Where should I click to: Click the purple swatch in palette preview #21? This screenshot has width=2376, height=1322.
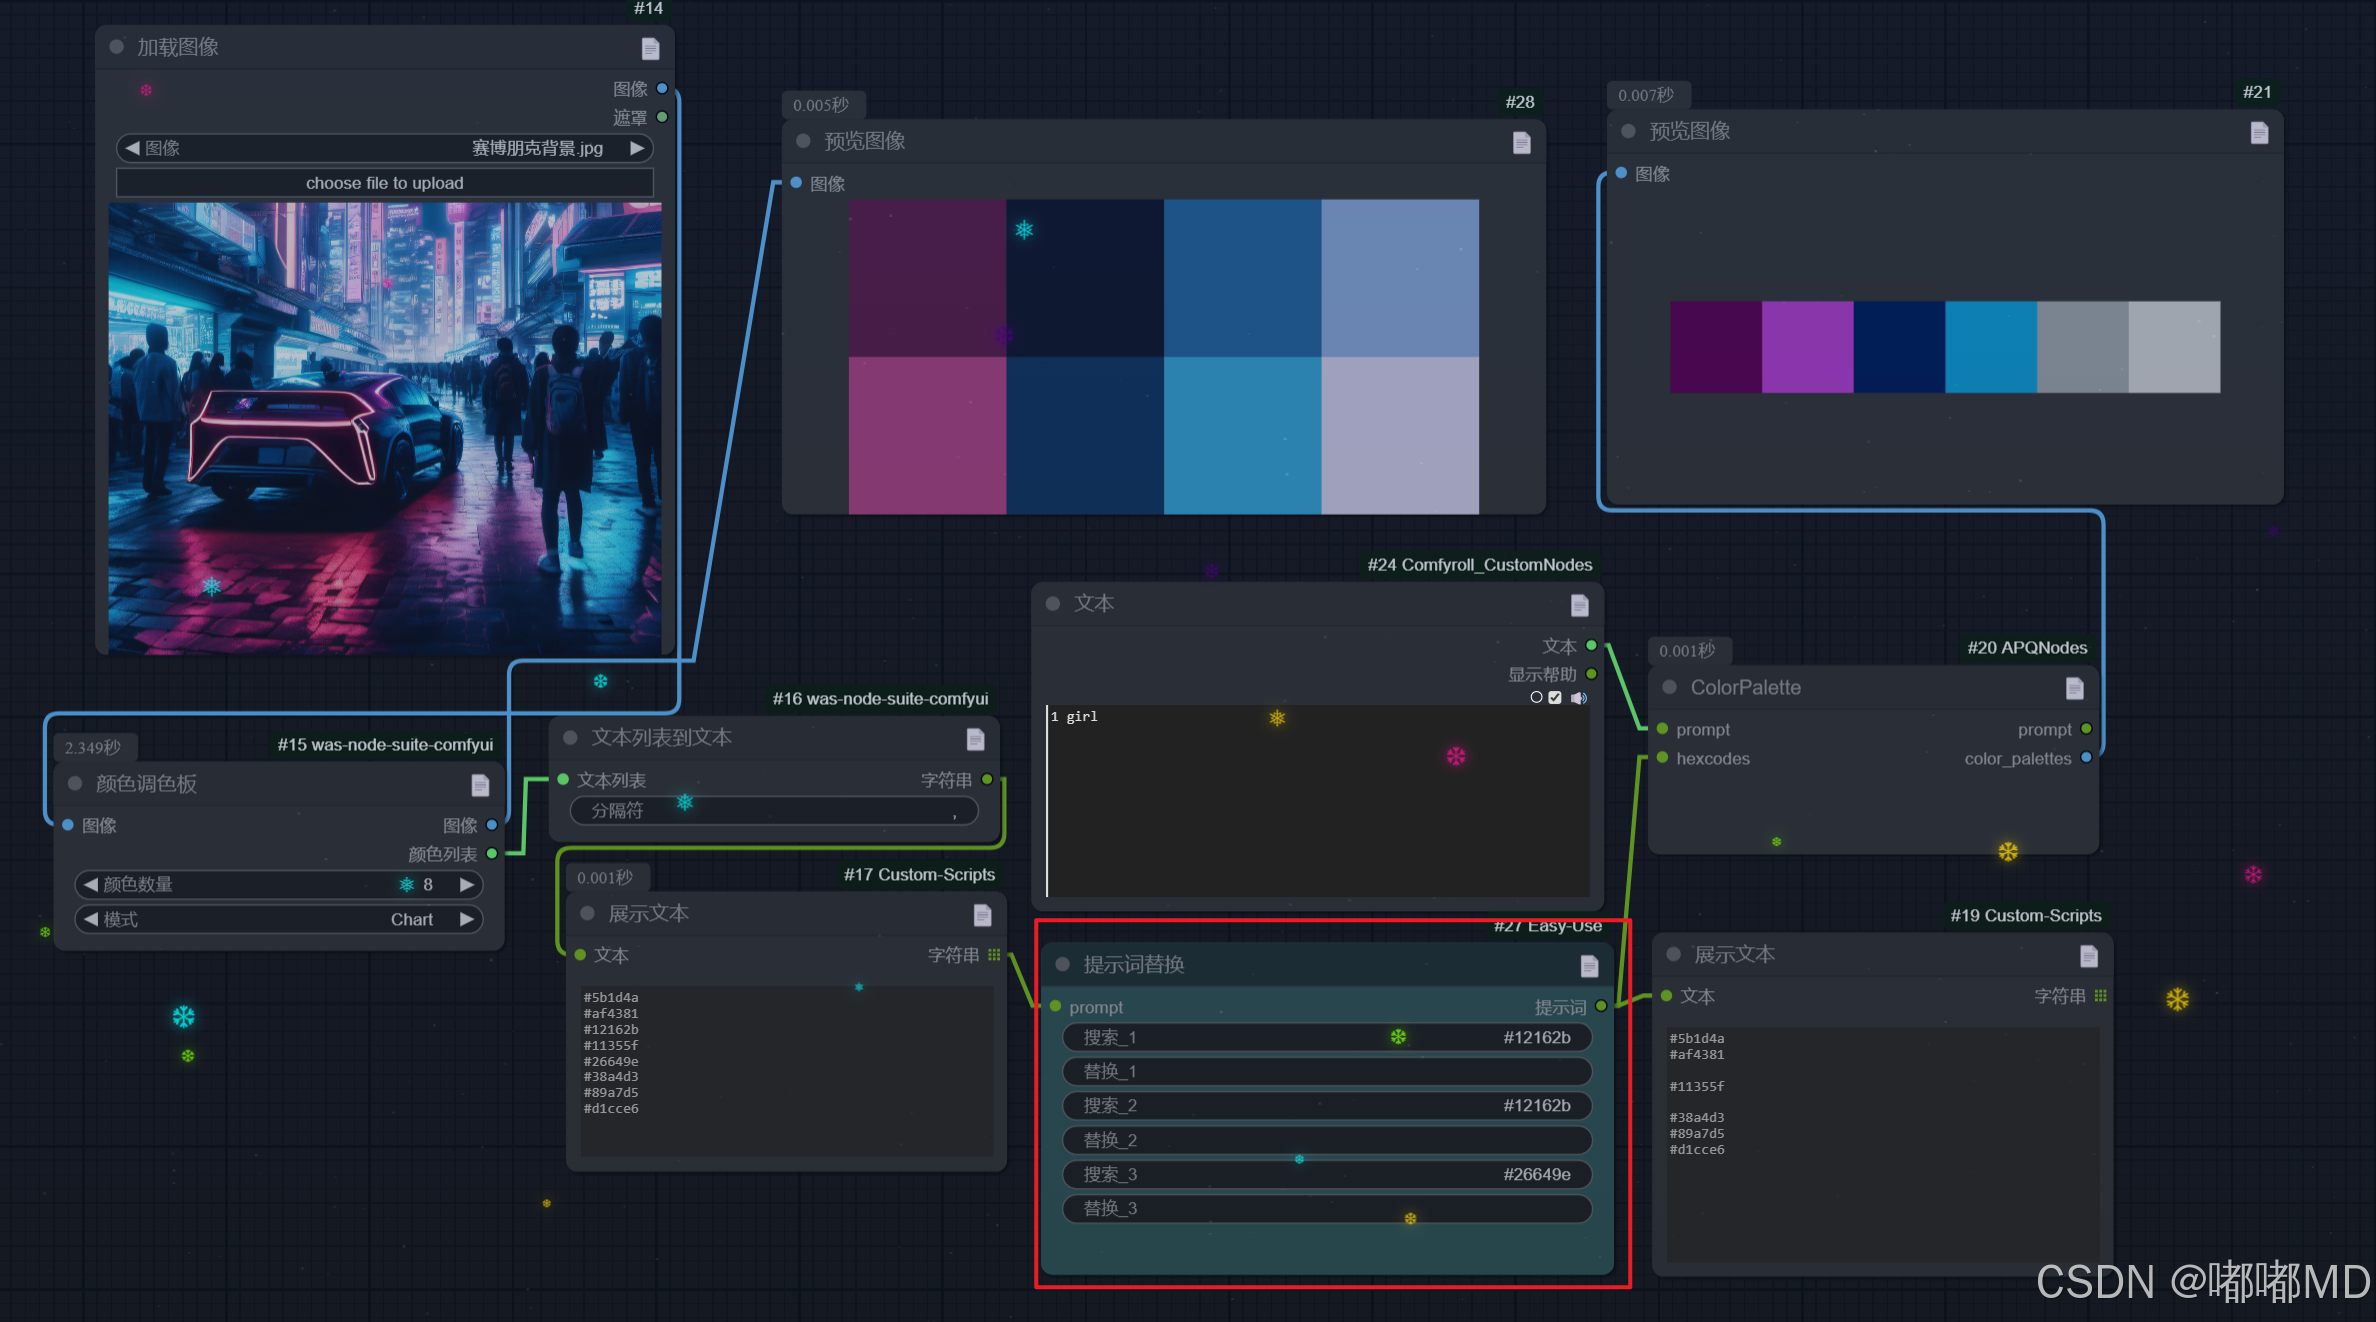(1807, 347)
